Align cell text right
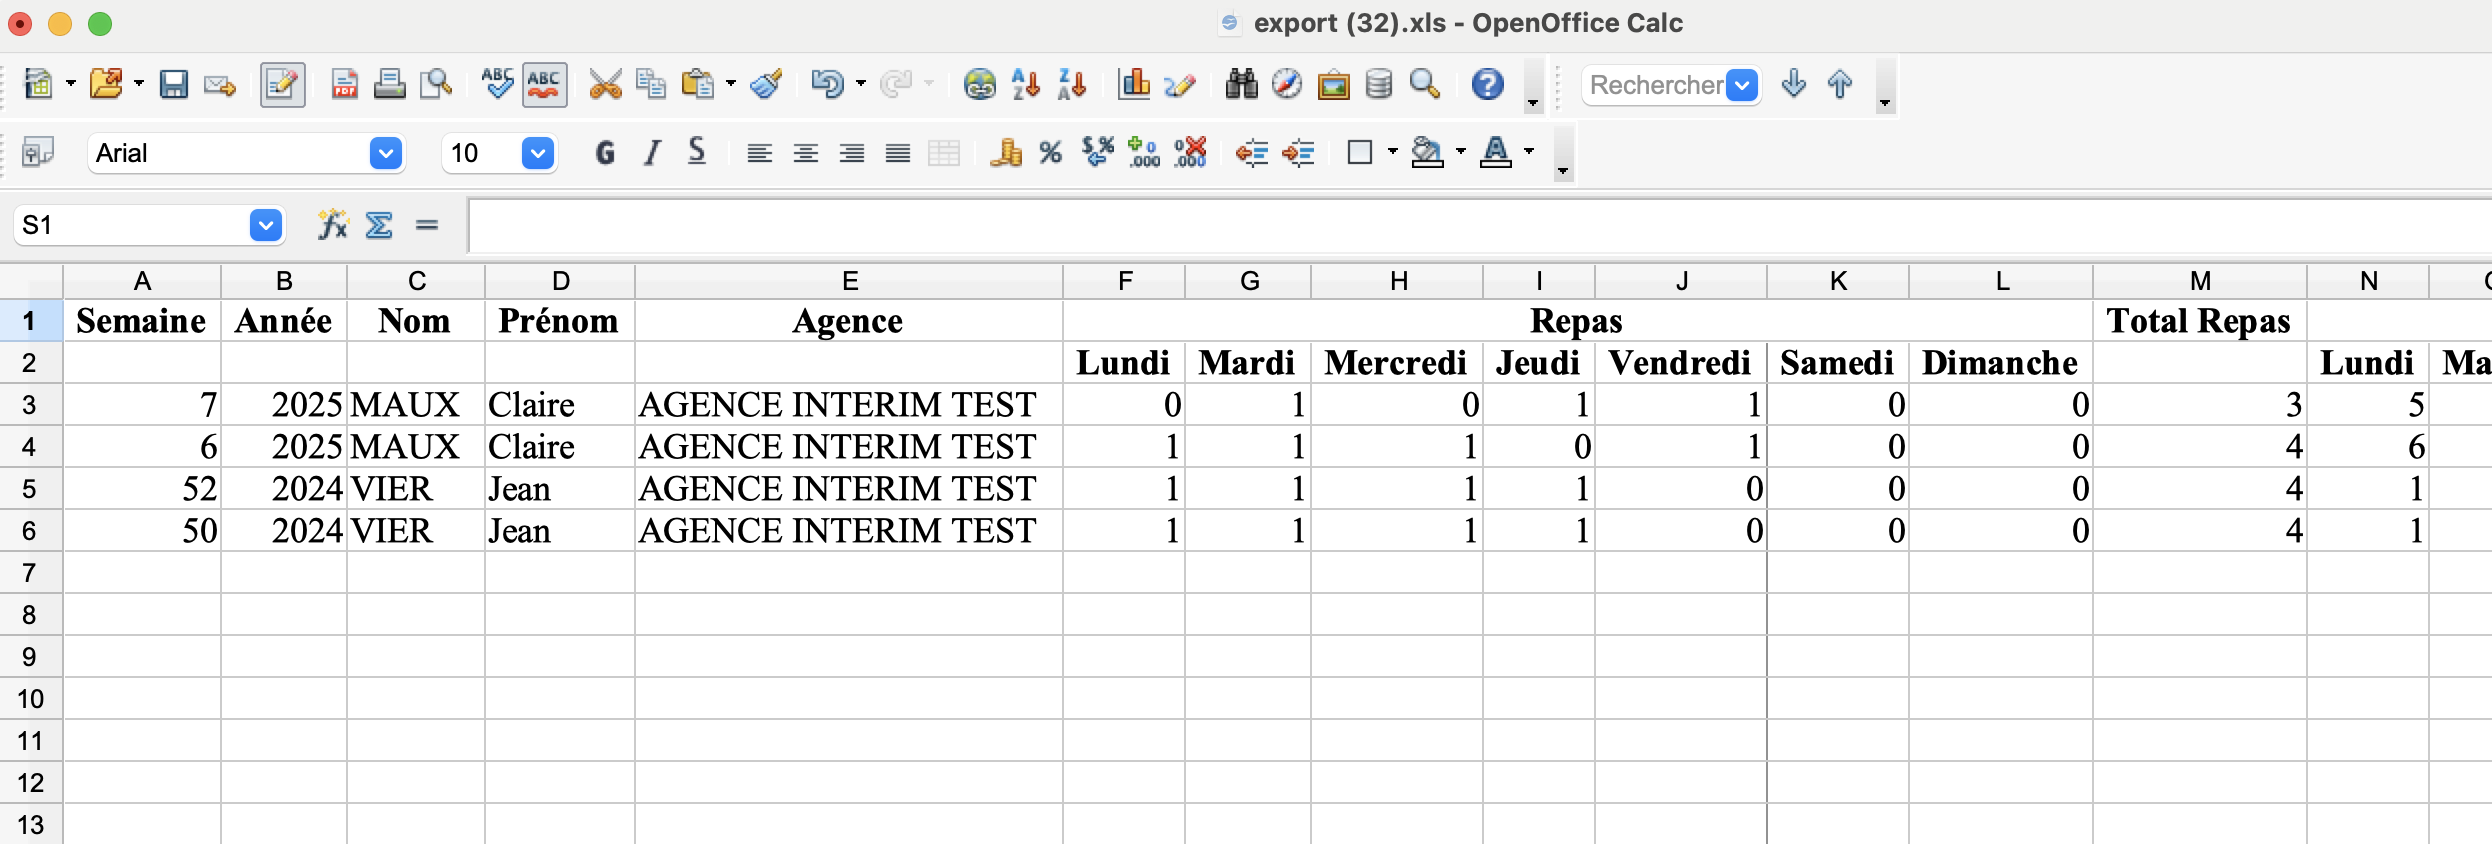This screenshot has width=2492, height=844. coord(851,152)
